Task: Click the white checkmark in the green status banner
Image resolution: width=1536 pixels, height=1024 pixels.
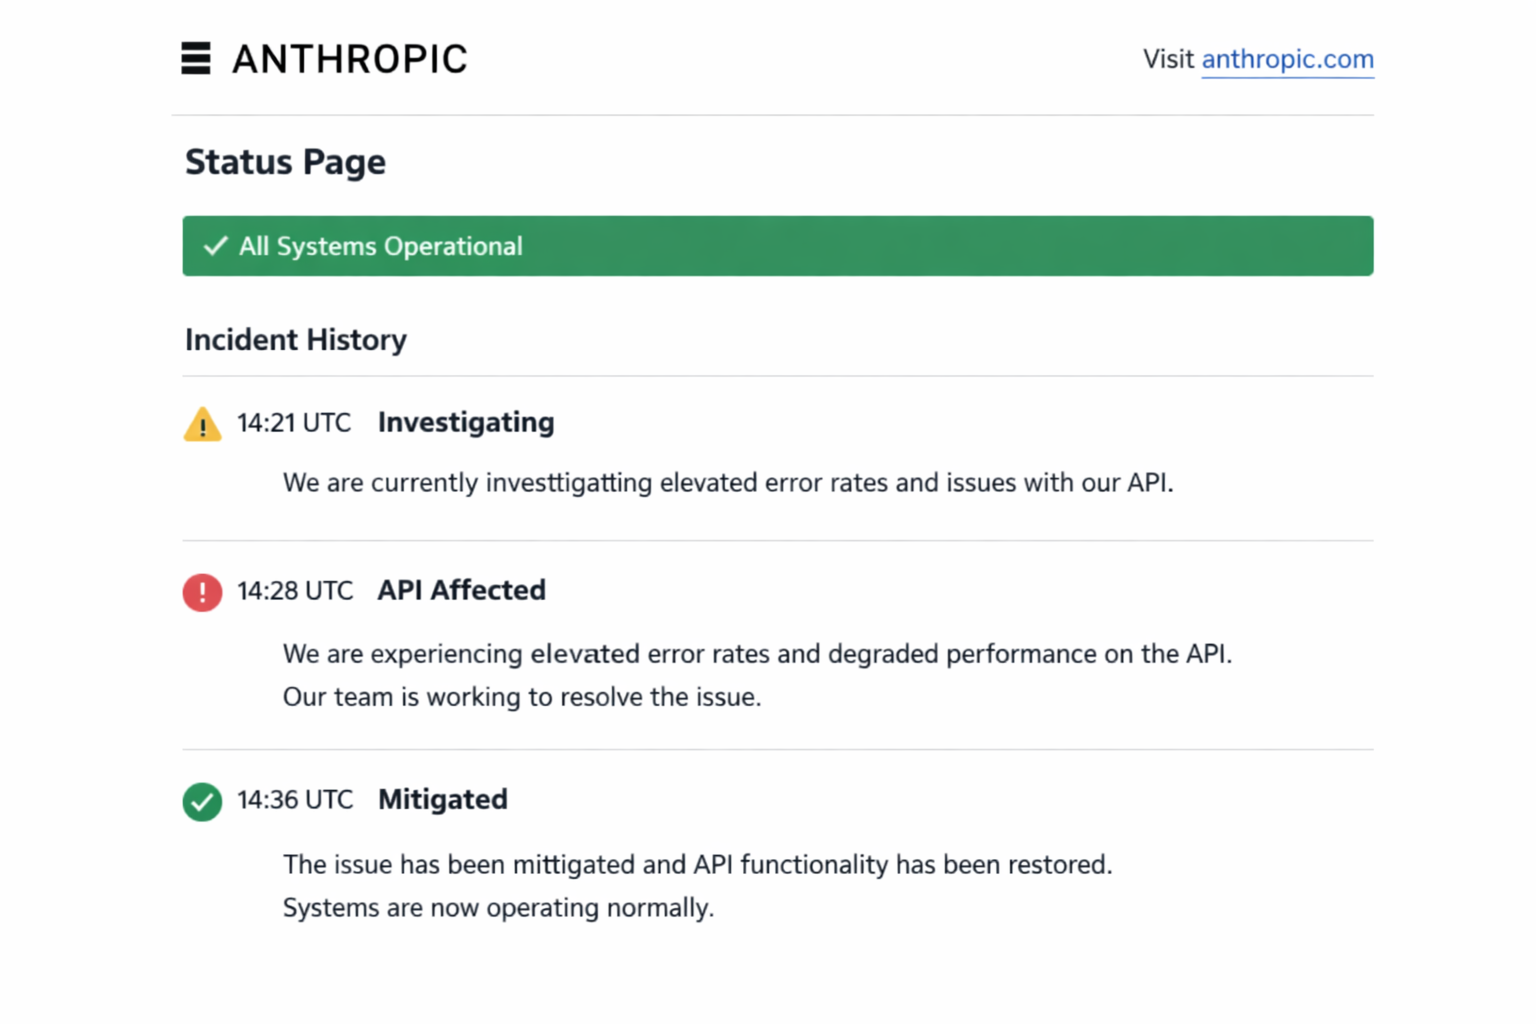Action: pyautogui.click(x=215, y=246)
